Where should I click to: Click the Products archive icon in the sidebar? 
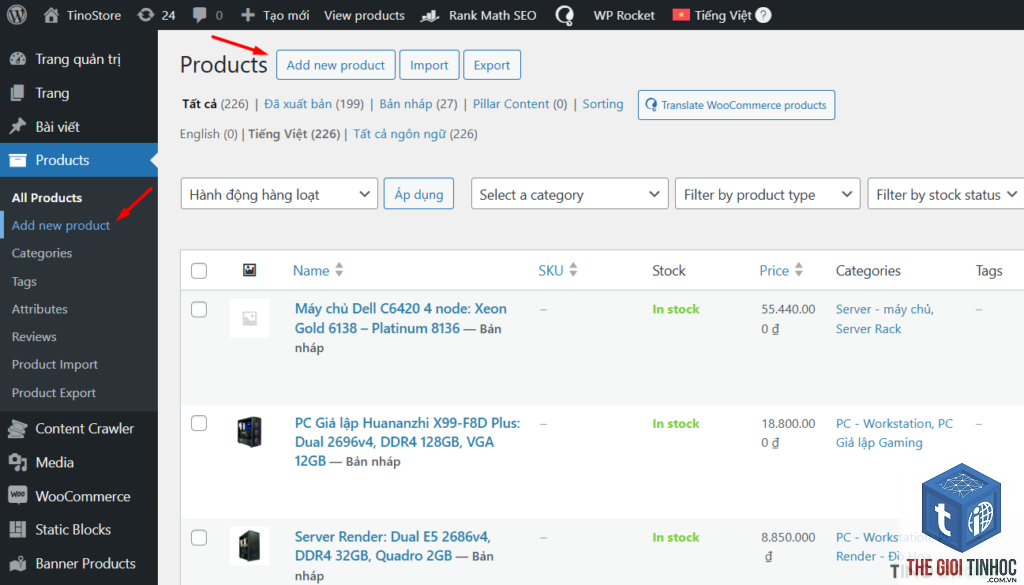[18, 160]
